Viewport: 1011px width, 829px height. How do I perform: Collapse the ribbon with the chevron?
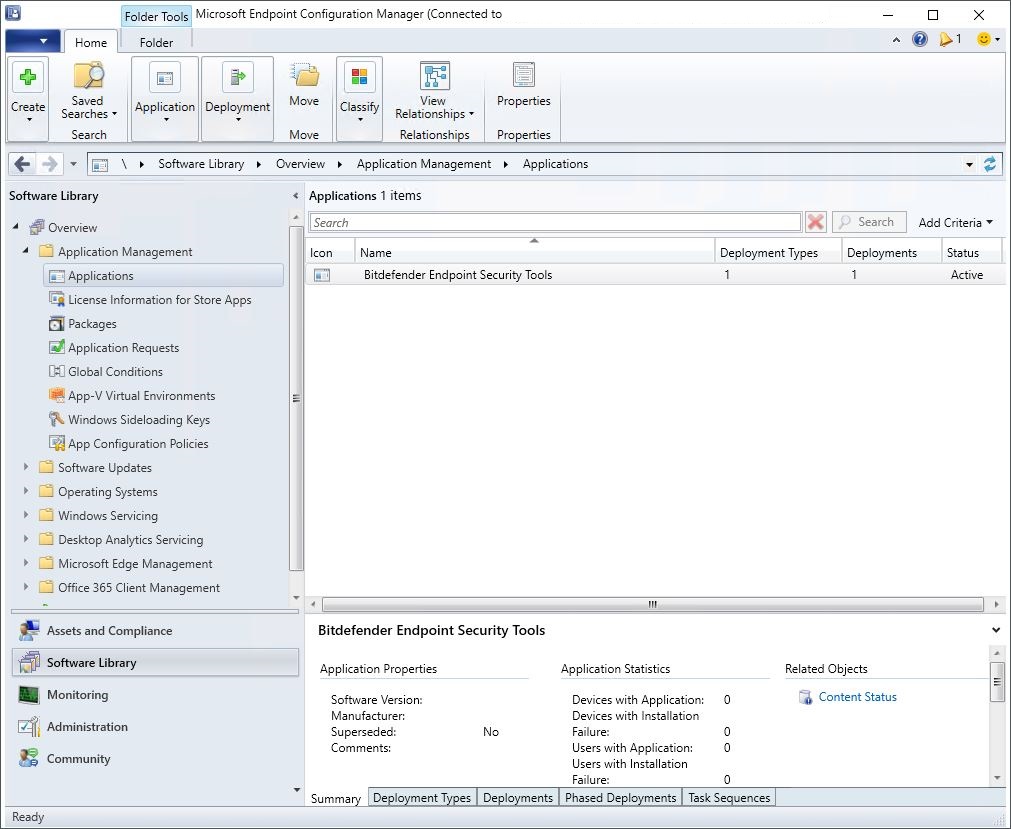point(897,38)
